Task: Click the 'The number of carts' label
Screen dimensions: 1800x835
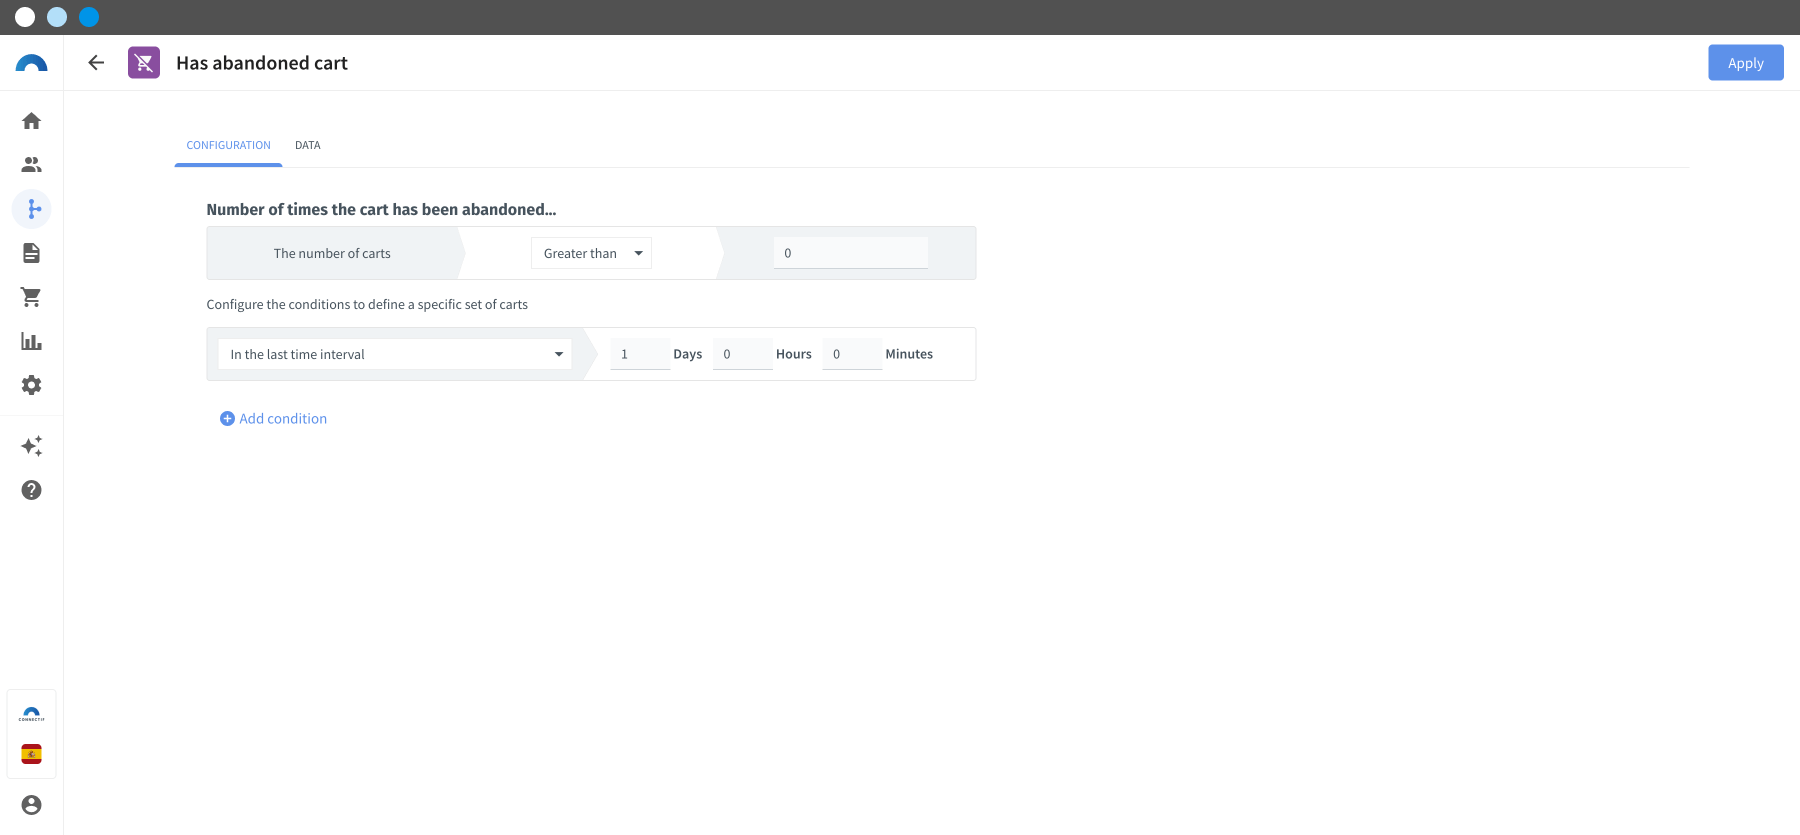Action: pos(332,254)
